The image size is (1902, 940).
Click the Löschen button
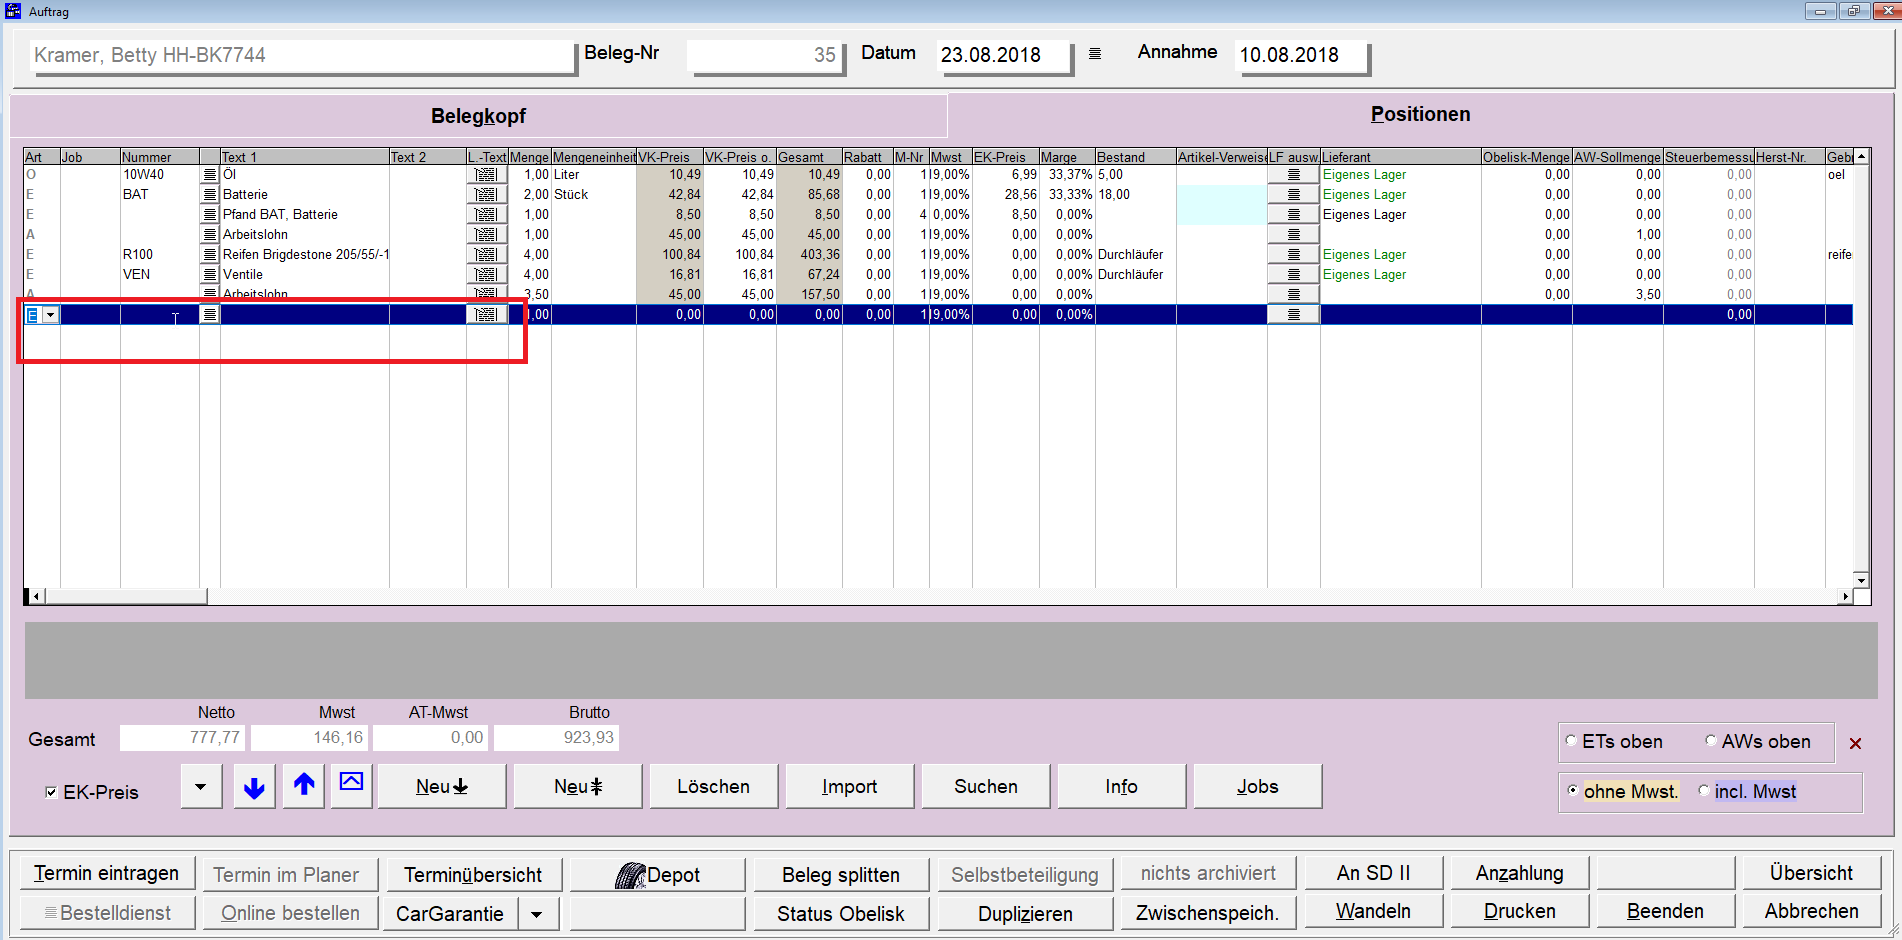tap(713, 787)
